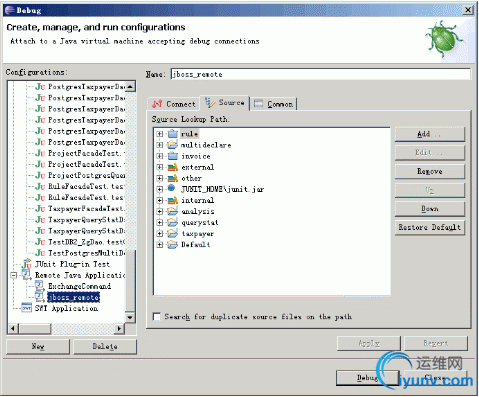Click the ProjectPostgresQue JUnit icon
Image resolution: width=479 pixels, height=397 pixels.
click(40, 175)
